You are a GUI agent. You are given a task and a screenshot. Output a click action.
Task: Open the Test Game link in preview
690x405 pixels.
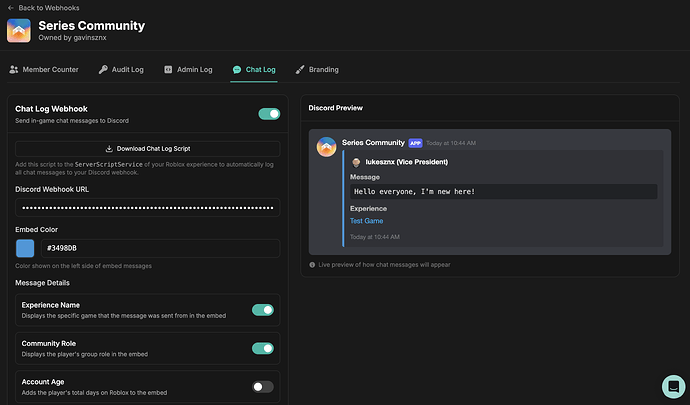366,221
